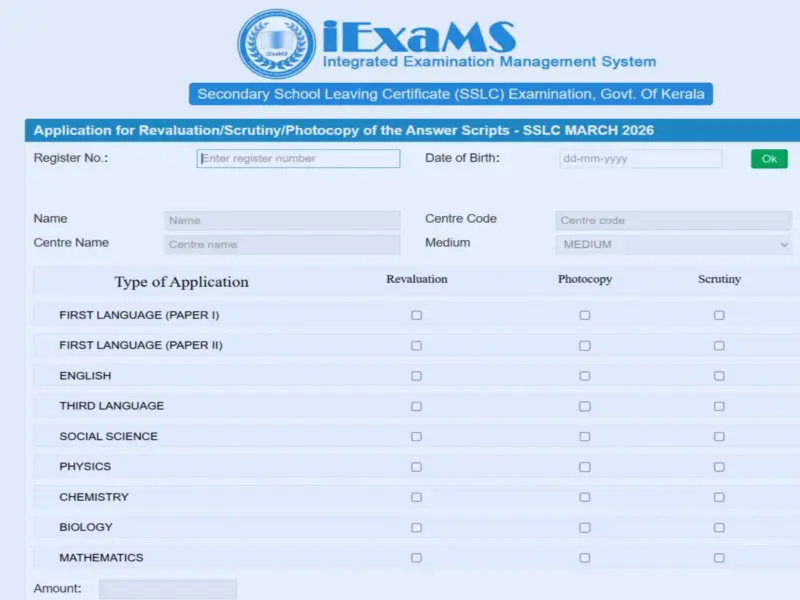
Task: Check the Biology Revaluation box
Action: (416, 528)
